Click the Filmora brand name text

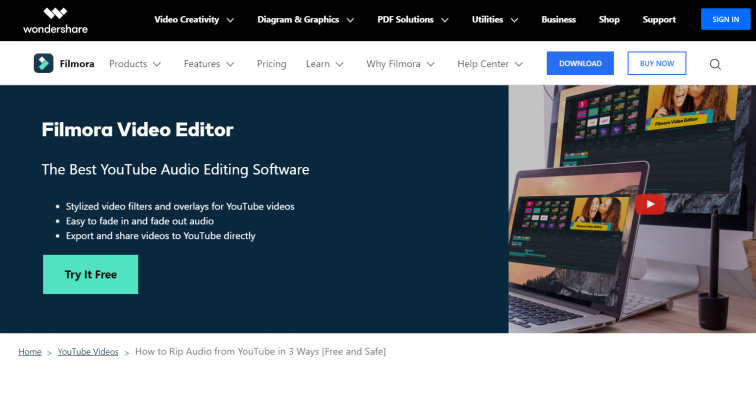tap(77, 64)
